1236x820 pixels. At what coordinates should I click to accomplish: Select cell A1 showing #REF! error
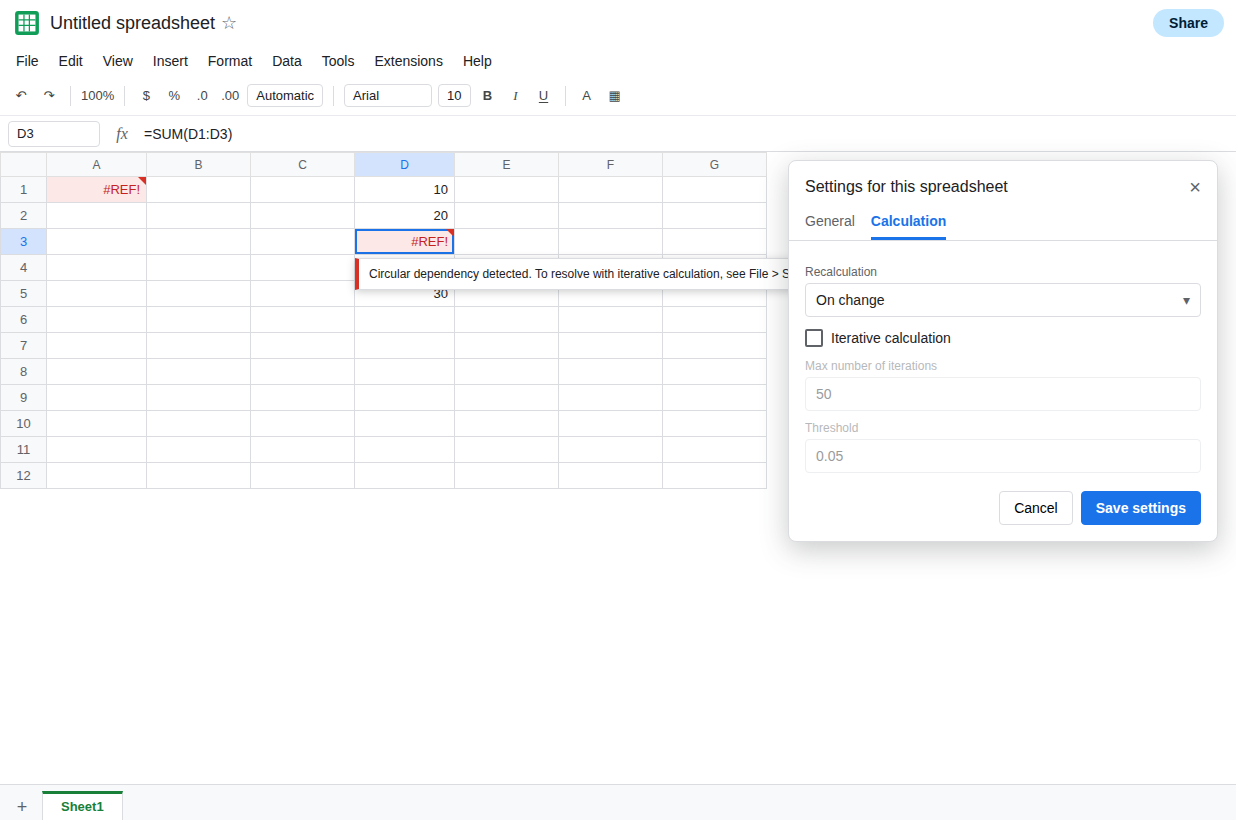(97, 190)
